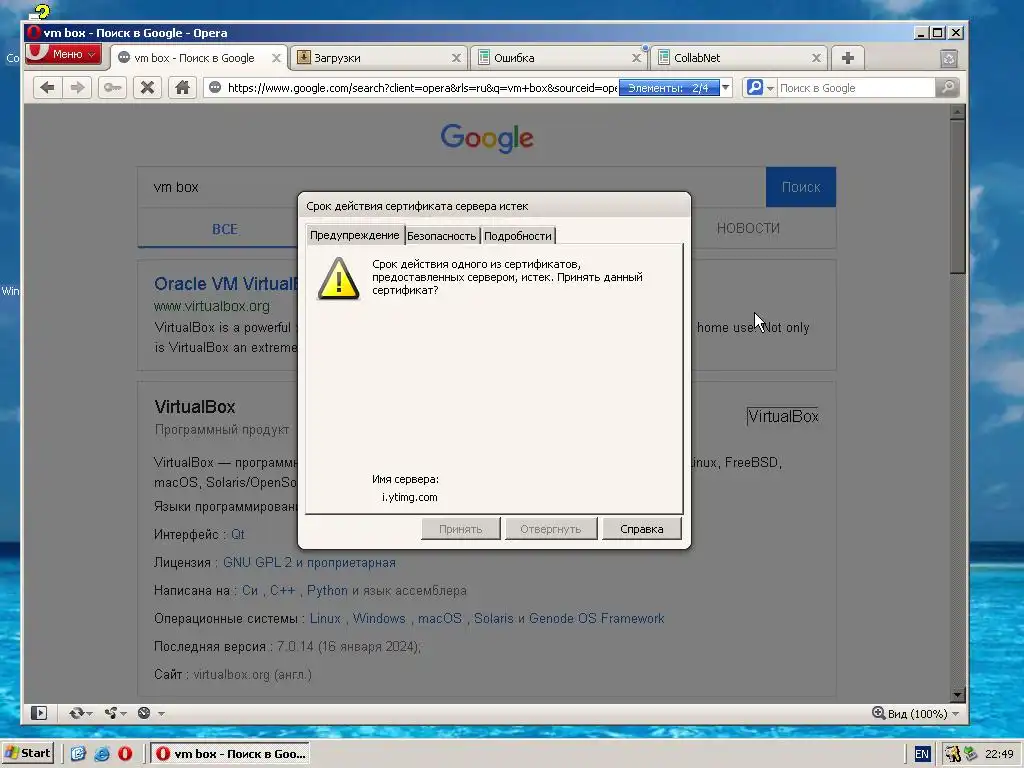Launch Opera from quick launch icon
The height and width of the screenshot is (768, 1024).
click(125, 754)
